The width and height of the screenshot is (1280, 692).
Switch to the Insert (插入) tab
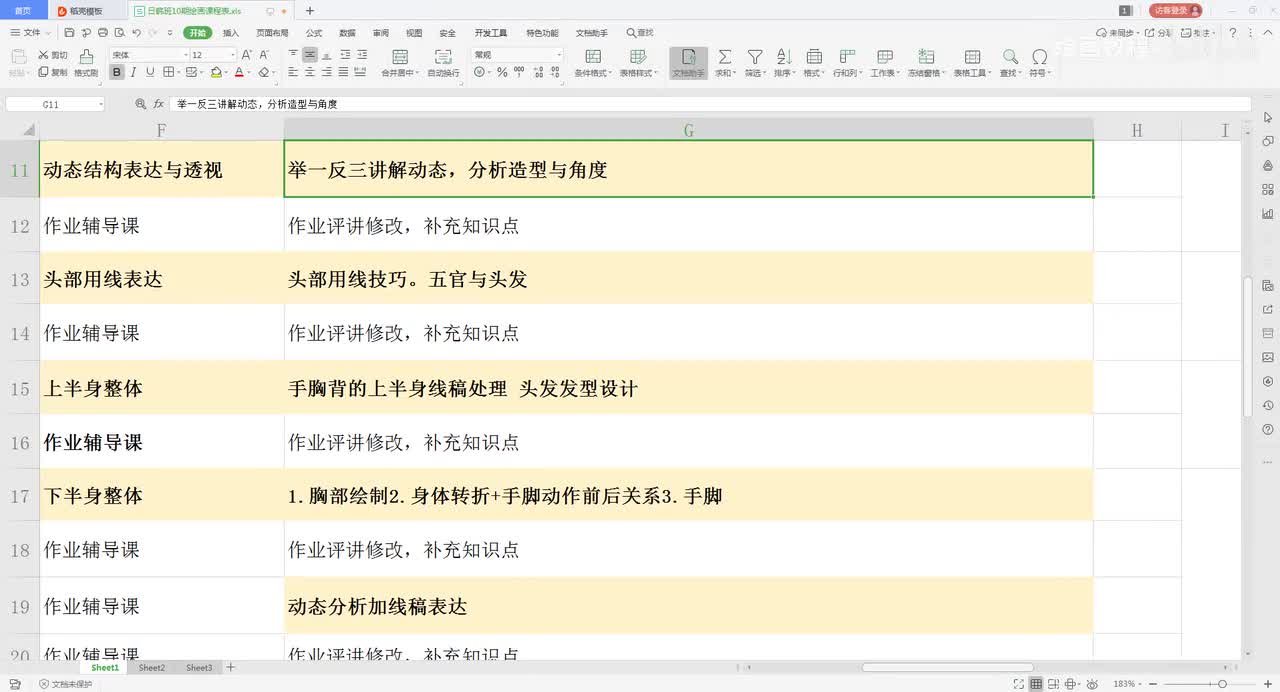point(231,33)
